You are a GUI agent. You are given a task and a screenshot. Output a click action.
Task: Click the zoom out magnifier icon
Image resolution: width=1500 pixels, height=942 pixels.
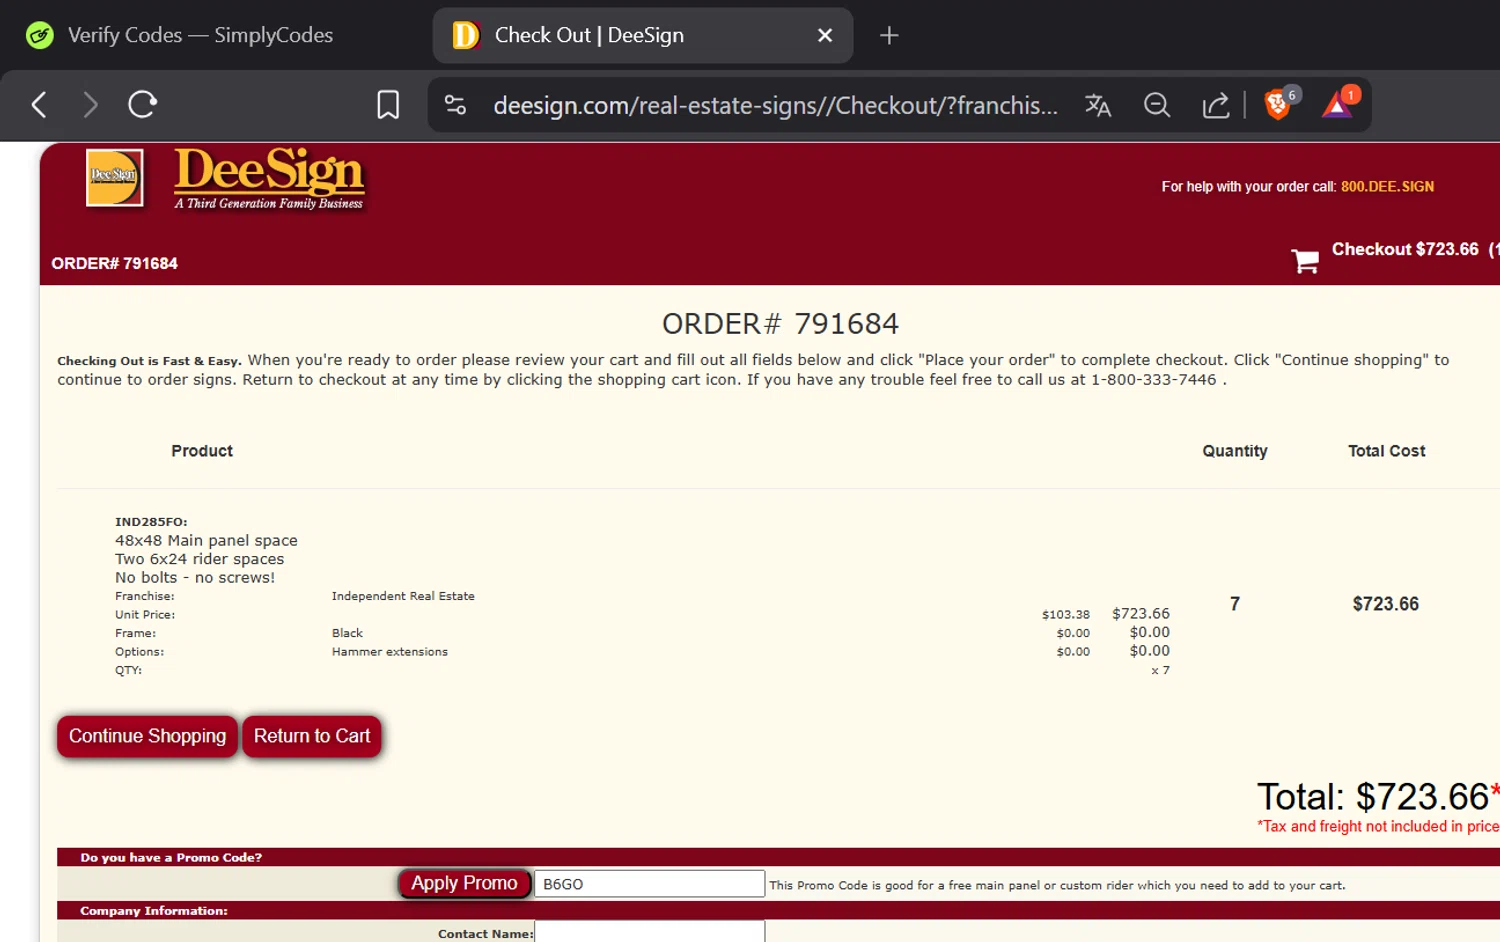click(1157, 105)
